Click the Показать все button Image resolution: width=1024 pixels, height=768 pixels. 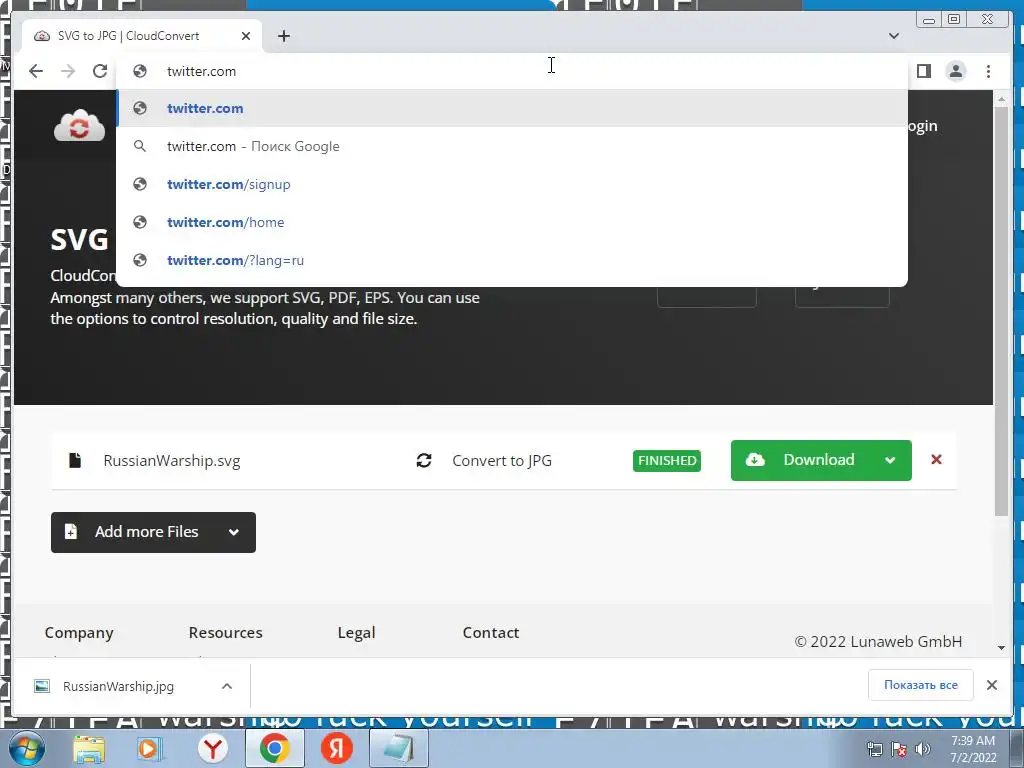pos(921,685)
